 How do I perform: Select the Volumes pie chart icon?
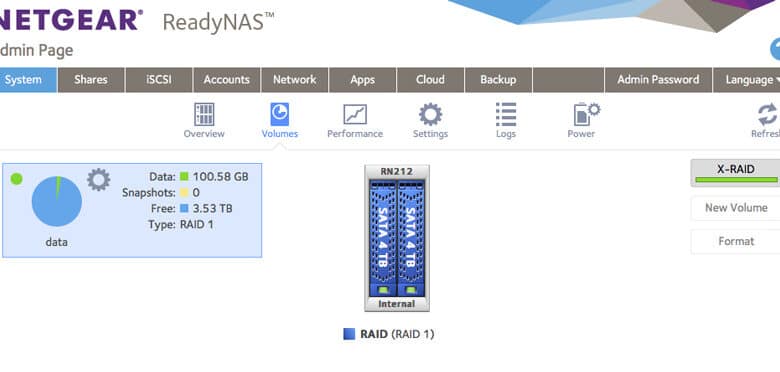click(x=280, y=115)
